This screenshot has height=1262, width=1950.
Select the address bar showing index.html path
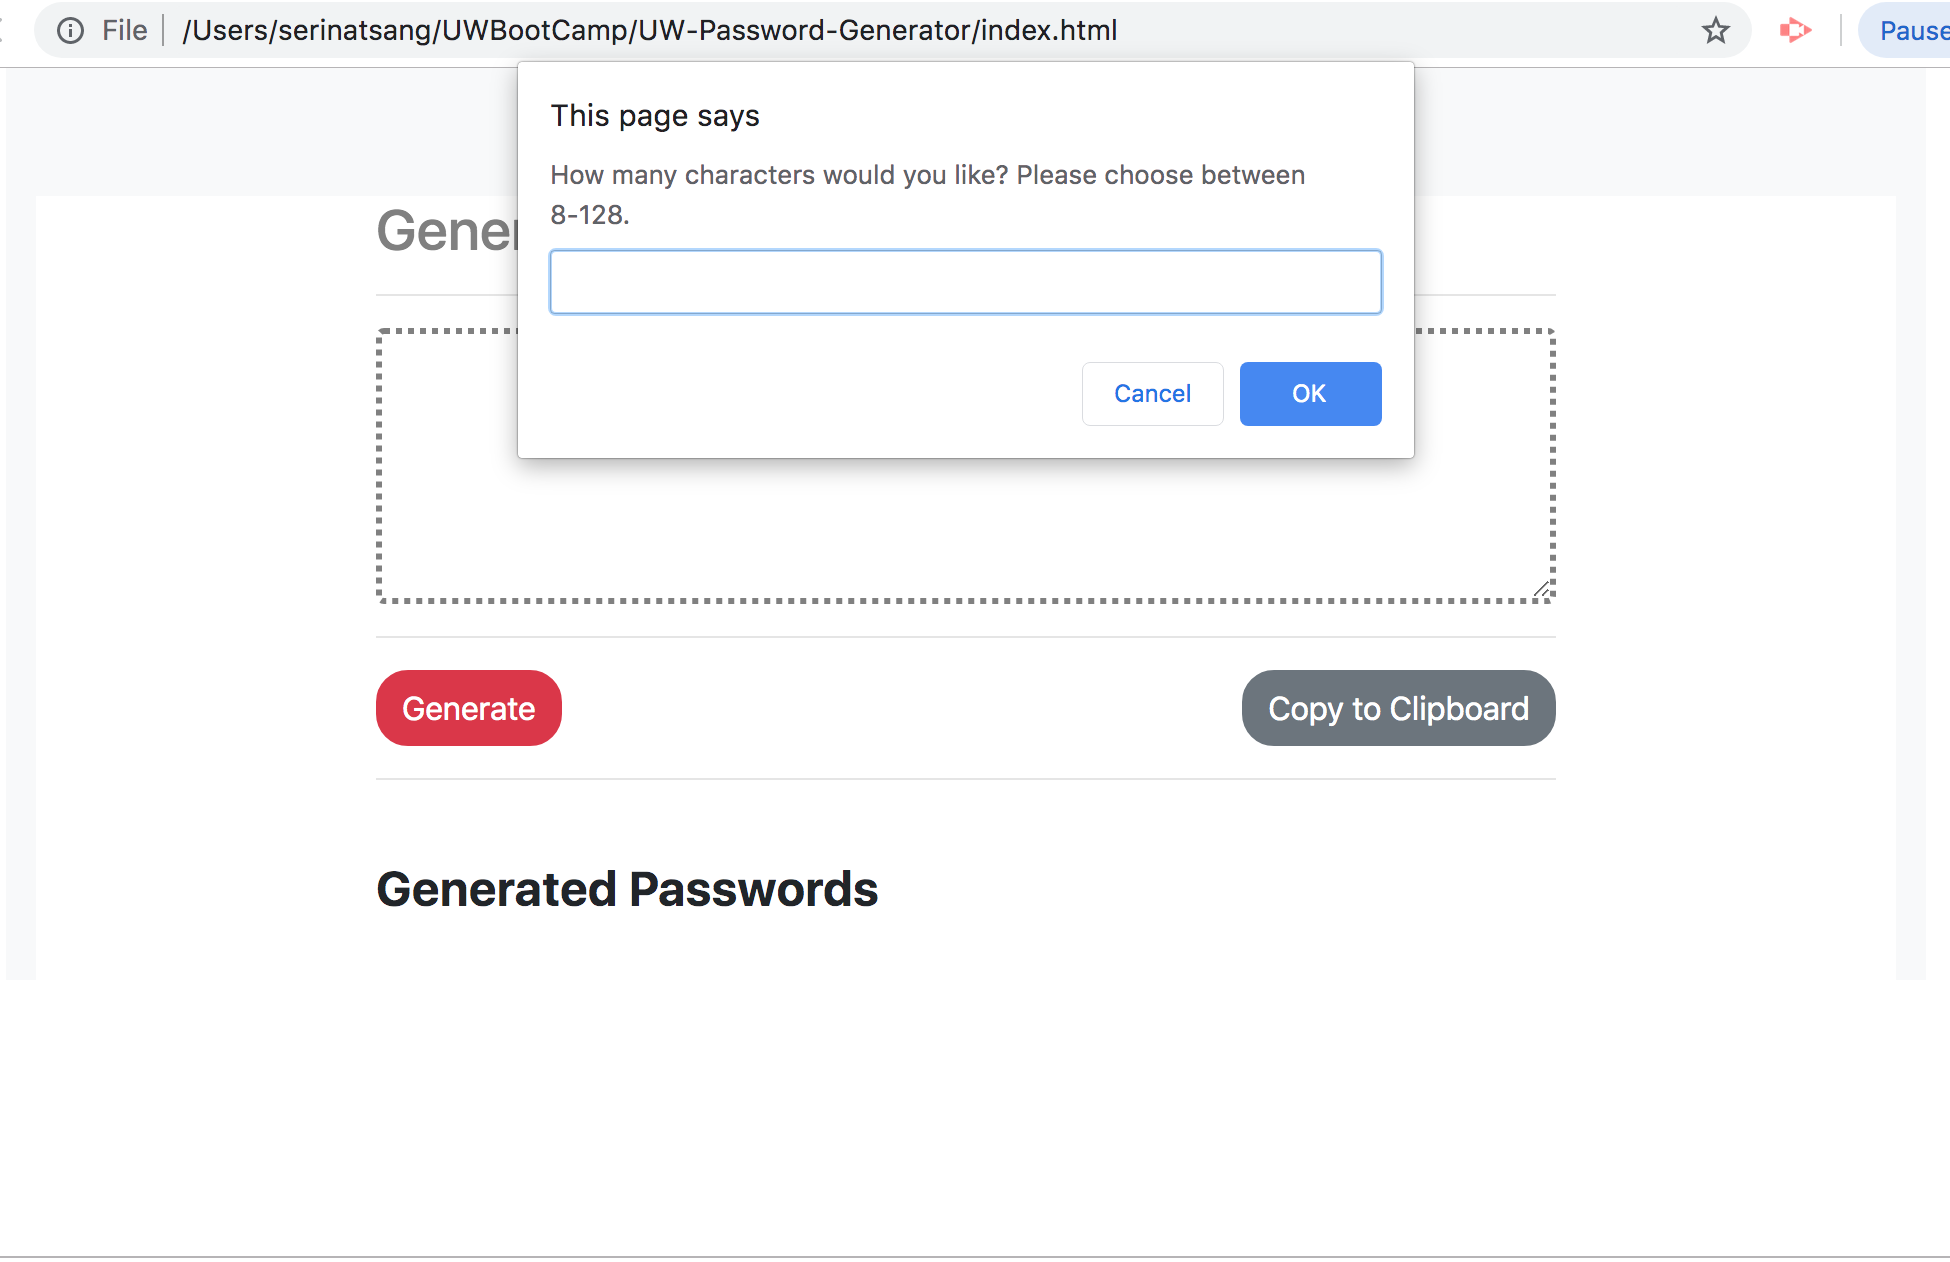click(650, 30)
